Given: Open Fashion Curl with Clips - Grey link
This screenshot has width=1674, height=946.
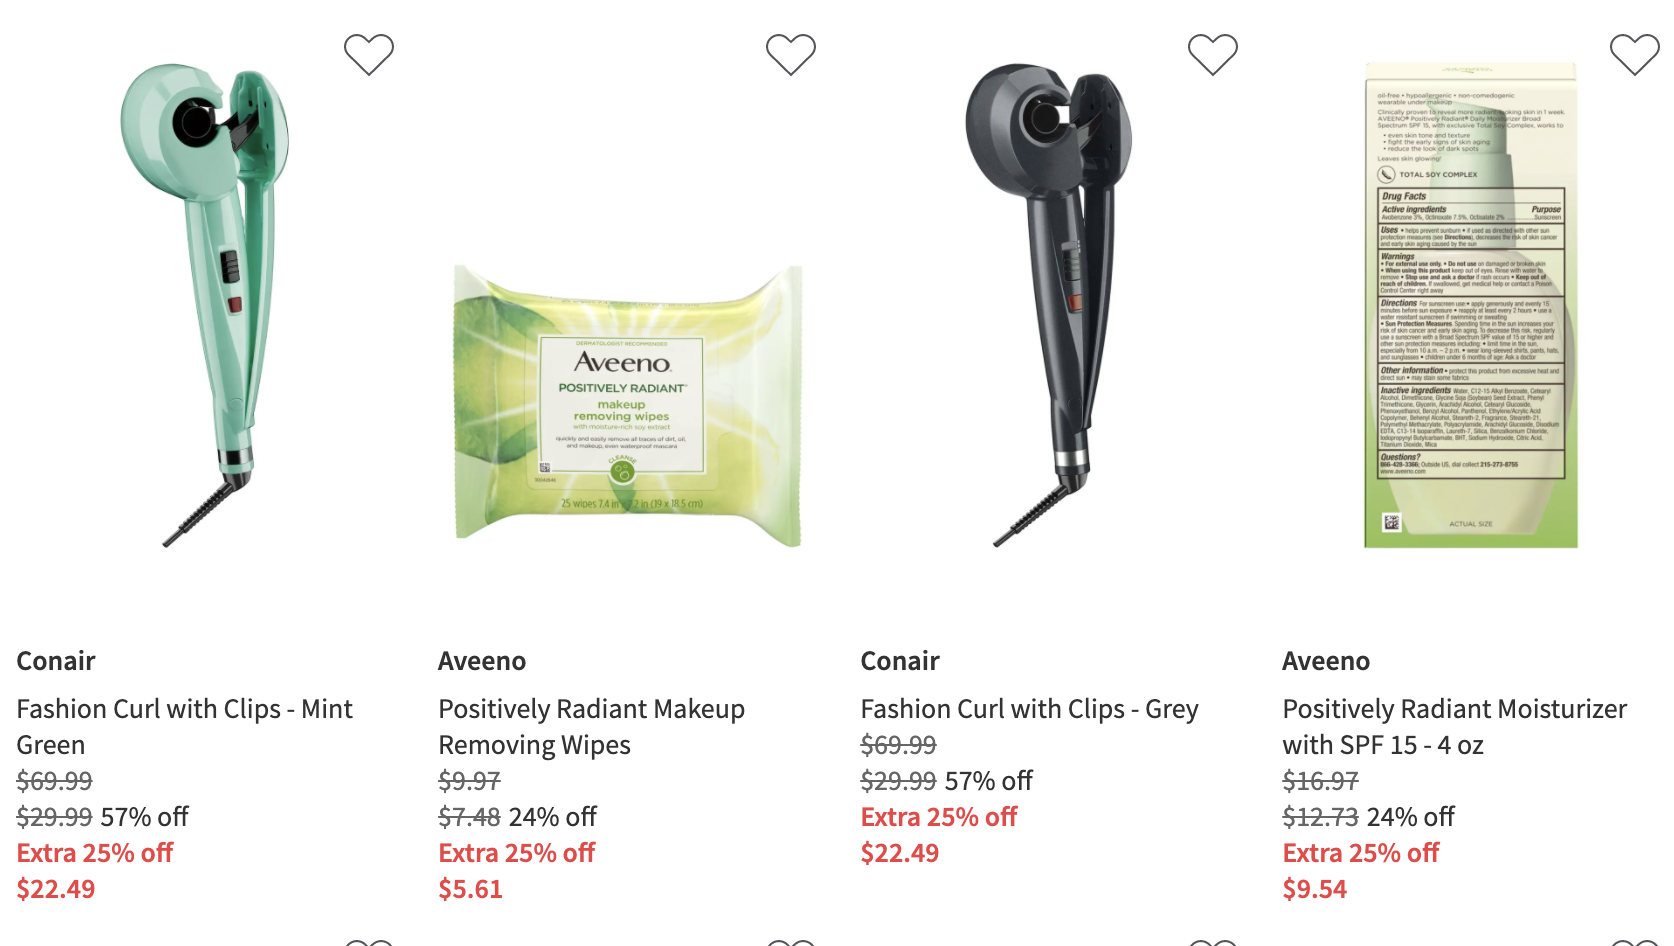Looking at the screenshot, I should 1029,709.
